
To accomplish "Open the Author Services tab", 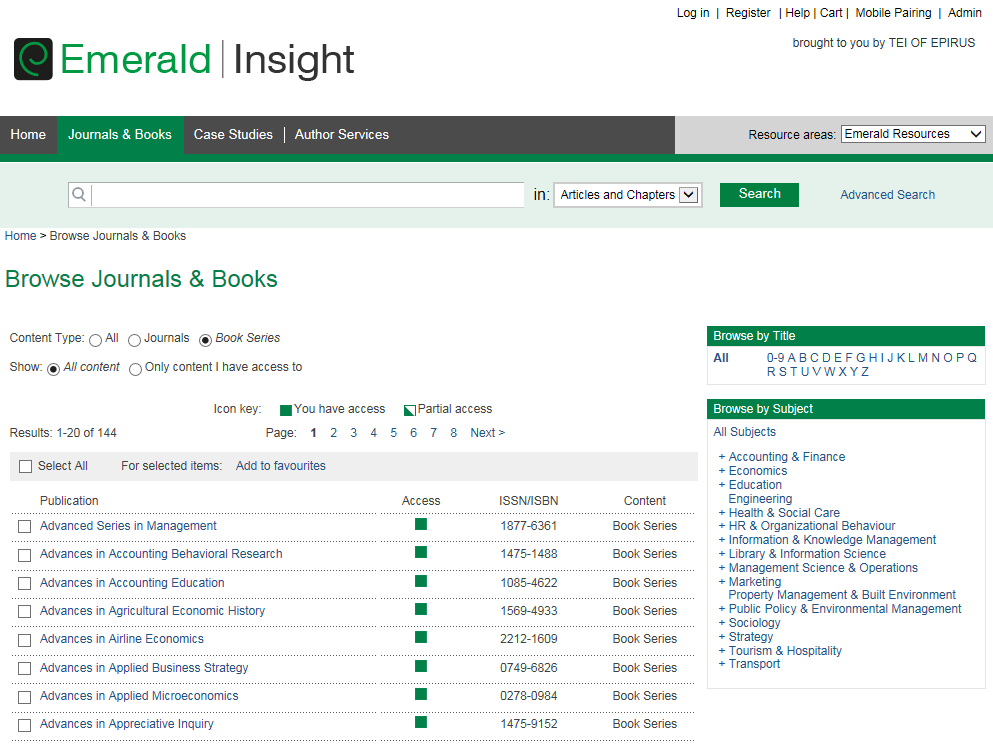I will [342, 134].
